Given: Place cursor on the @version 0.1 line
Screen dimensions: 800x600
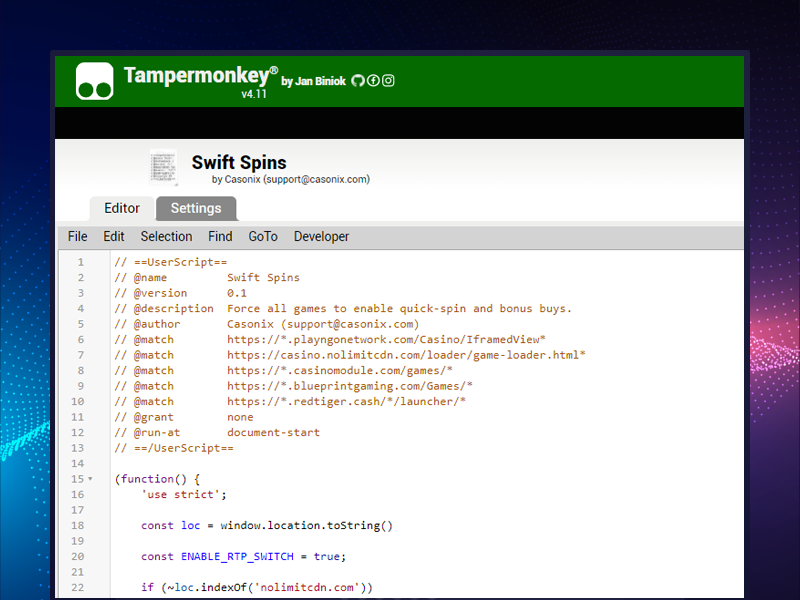Looking at the screenshot, I should pyautogui.click(x=180, y=293).
